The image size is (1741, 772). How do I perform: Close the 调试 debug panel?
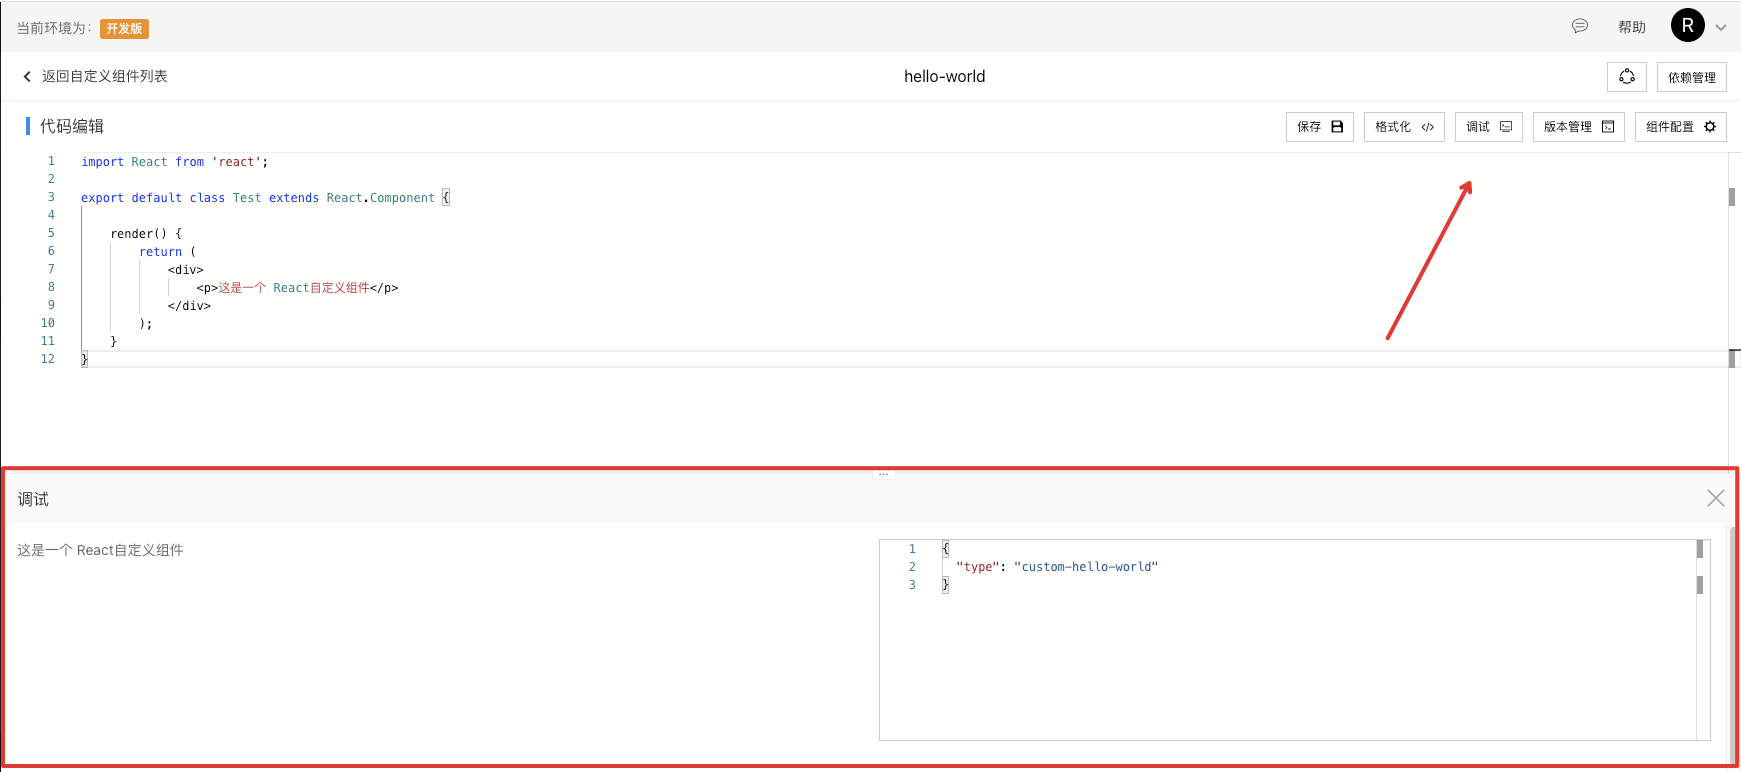[1716, 498]
